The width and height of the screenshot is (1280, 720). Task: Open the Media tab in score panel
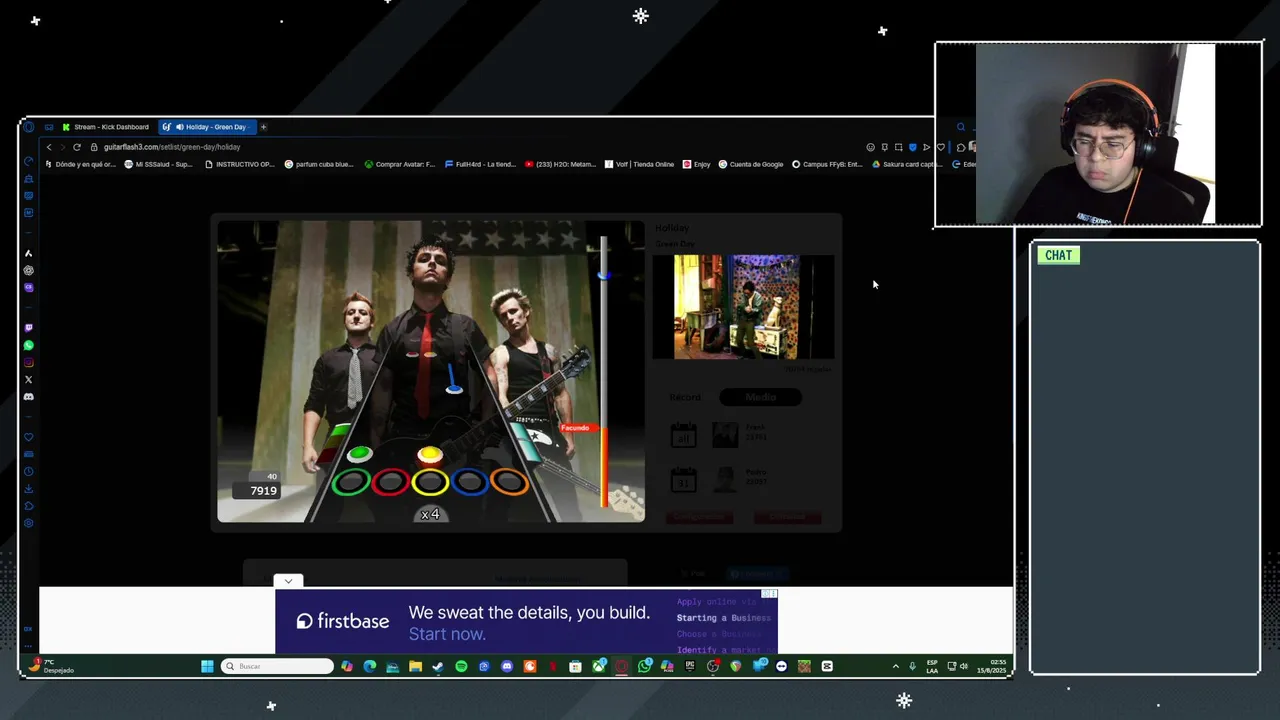760,397
